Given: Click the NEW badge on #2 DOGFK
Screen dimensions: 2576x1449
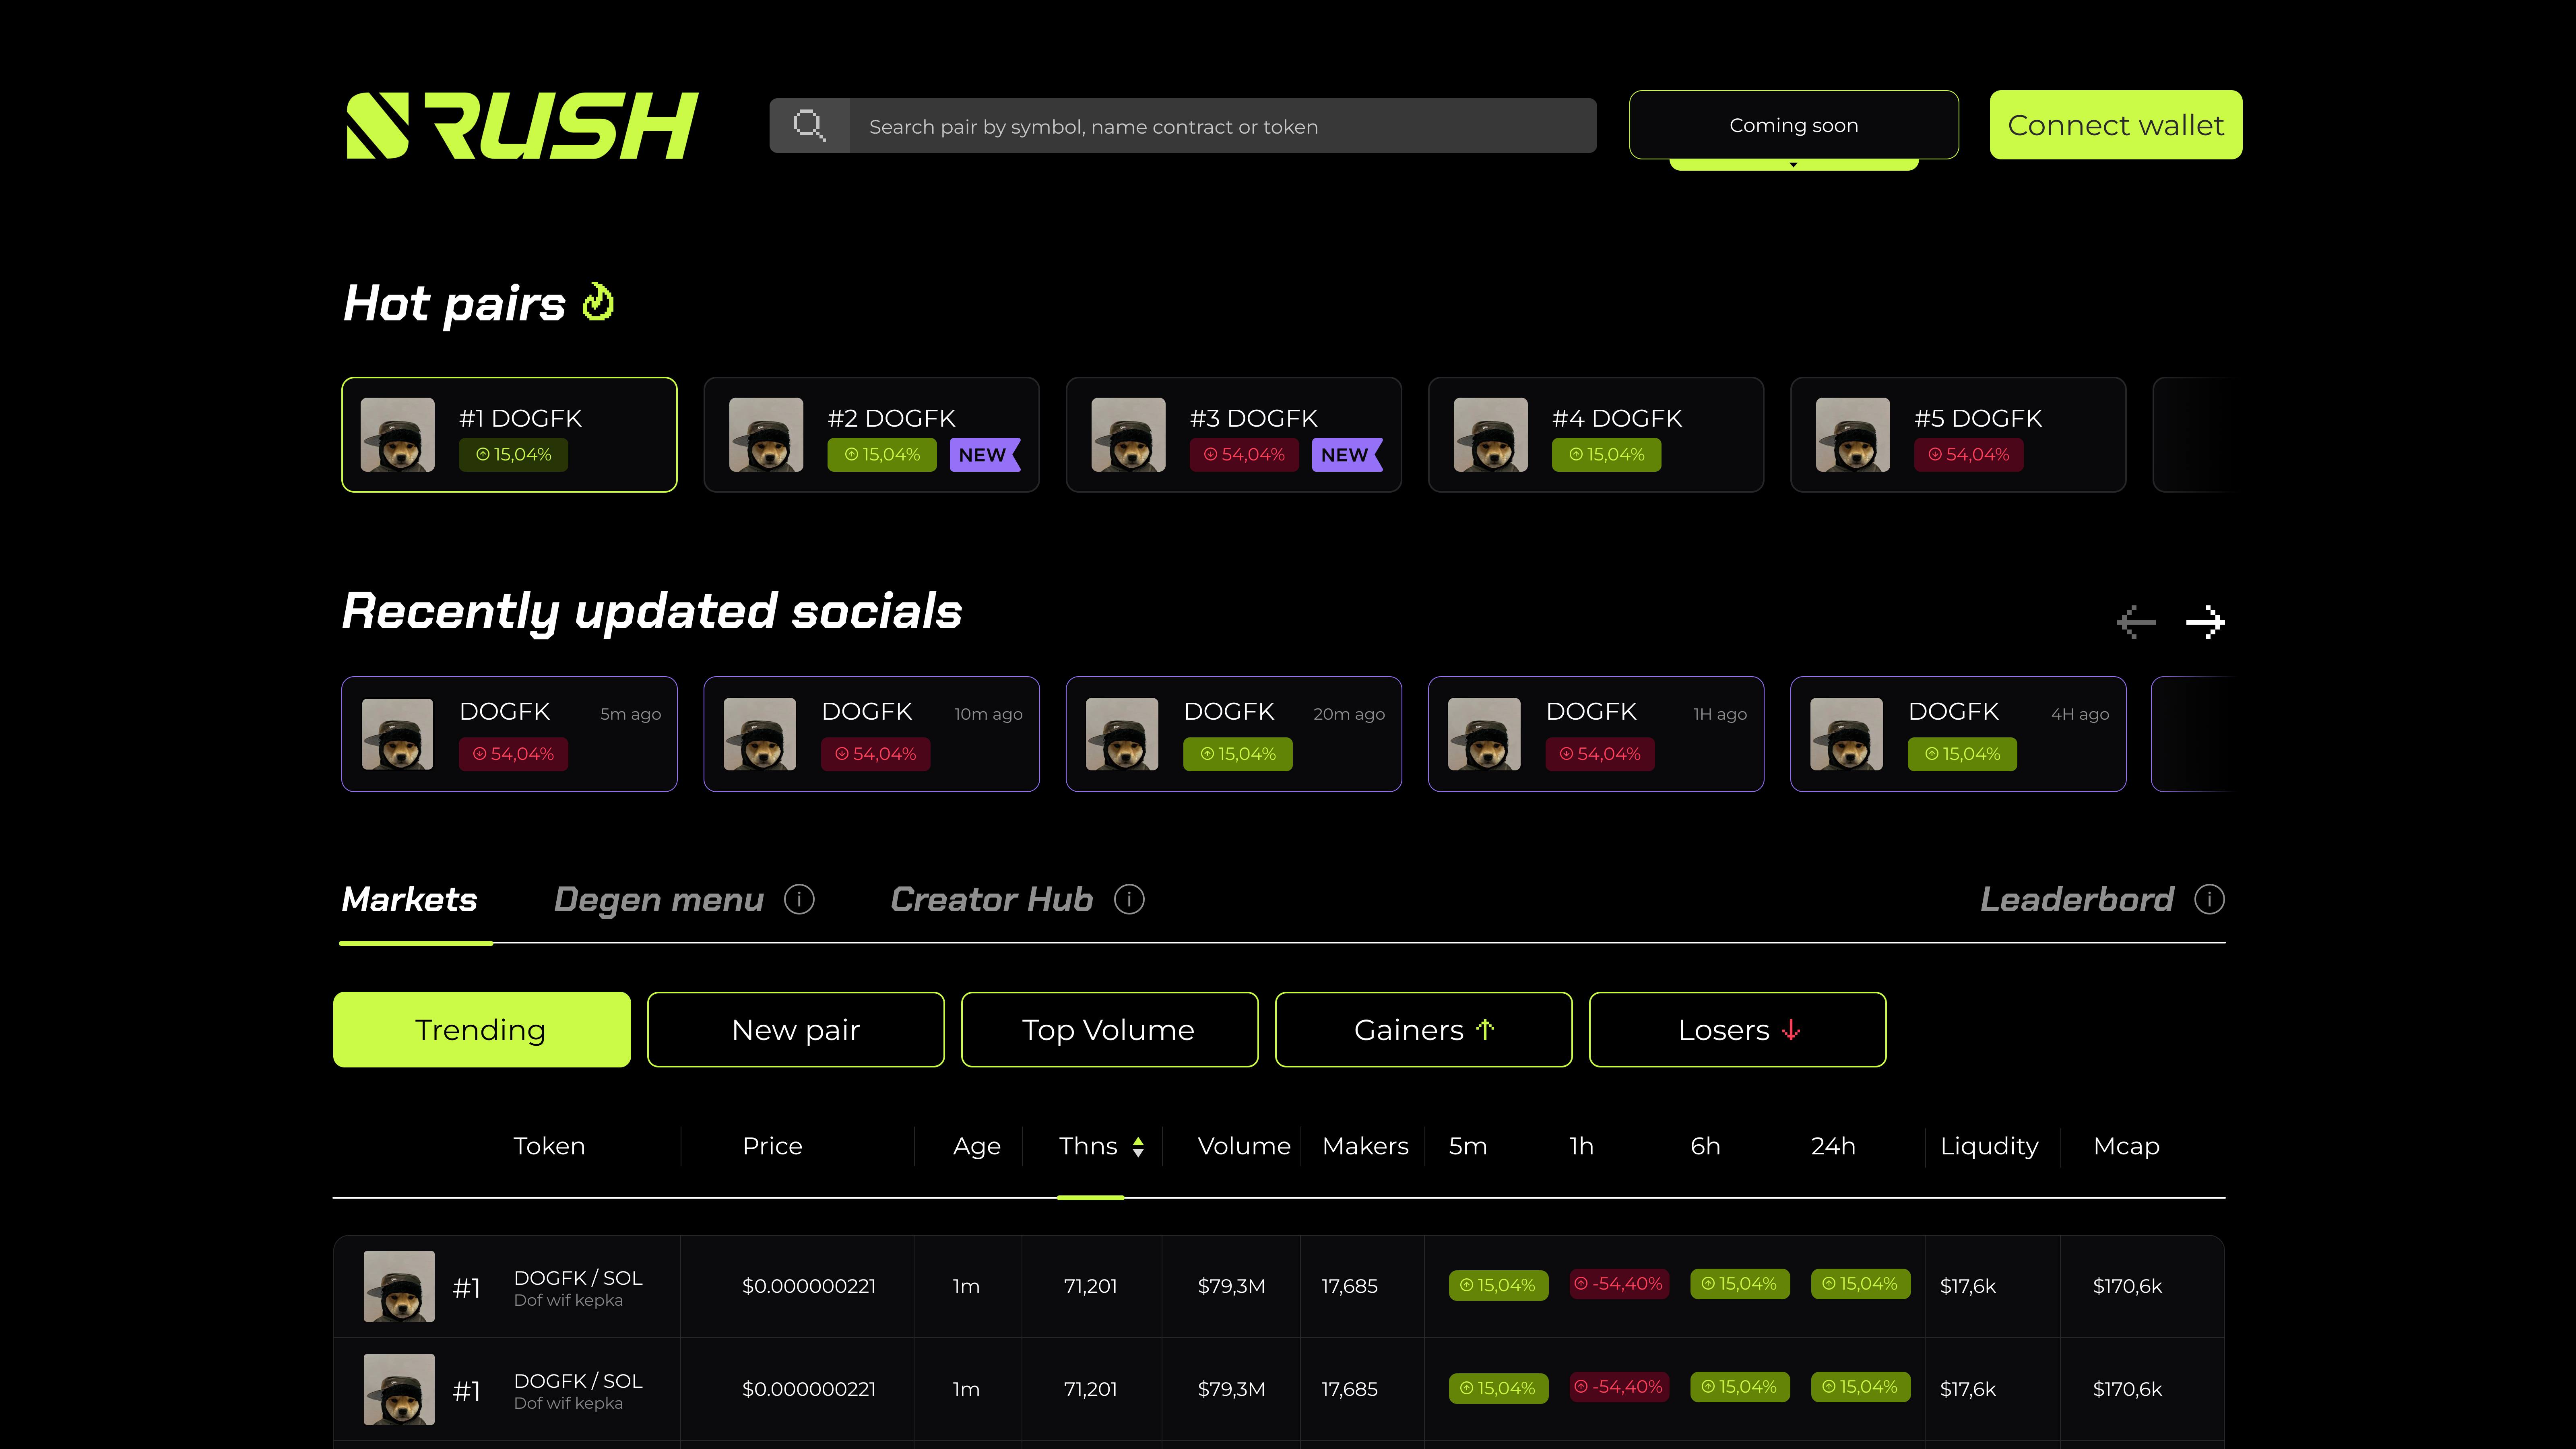Looking at the screenshot, I should [x=984, y=454].
